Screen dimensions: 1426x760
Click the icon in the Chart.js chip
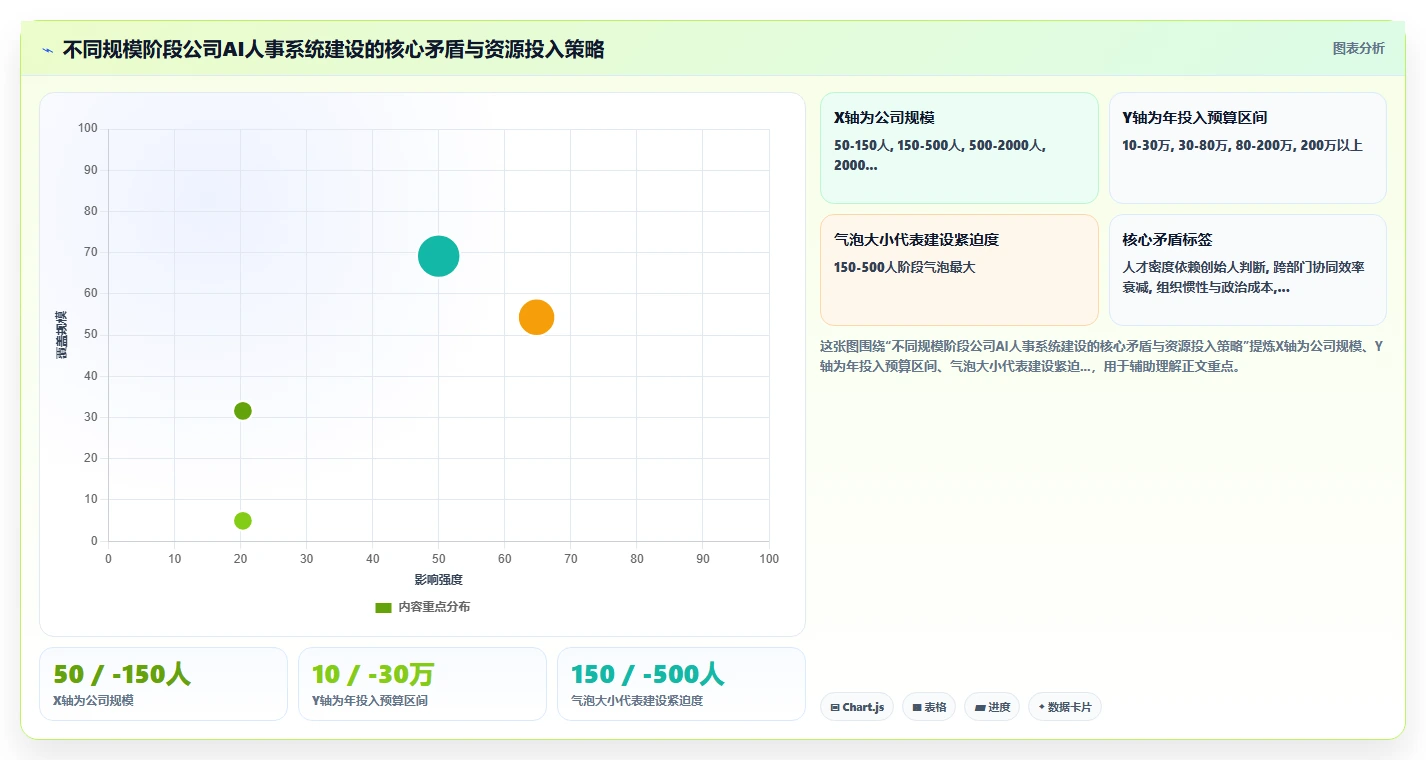click(x=835, y=707)
